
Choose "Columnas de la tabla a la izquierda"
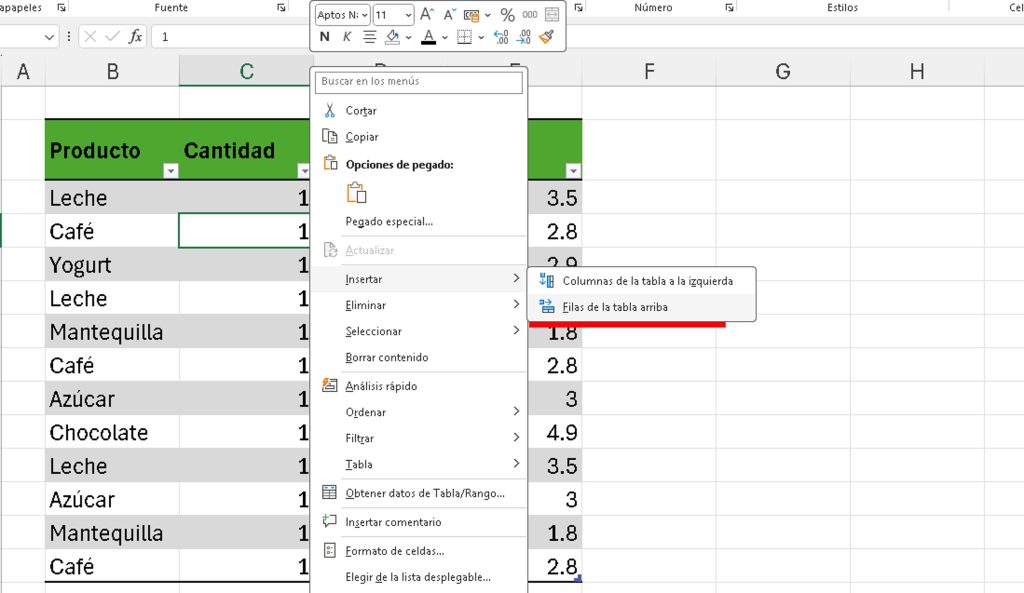coord(647,281)
